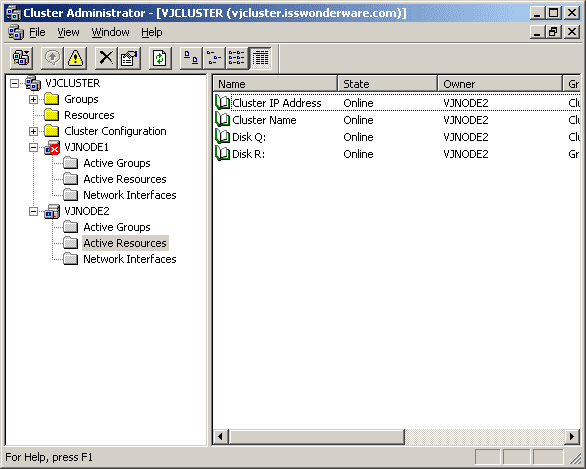Select Active Resources under VJNODE2
586x469 pixels.
coord(125,243)
